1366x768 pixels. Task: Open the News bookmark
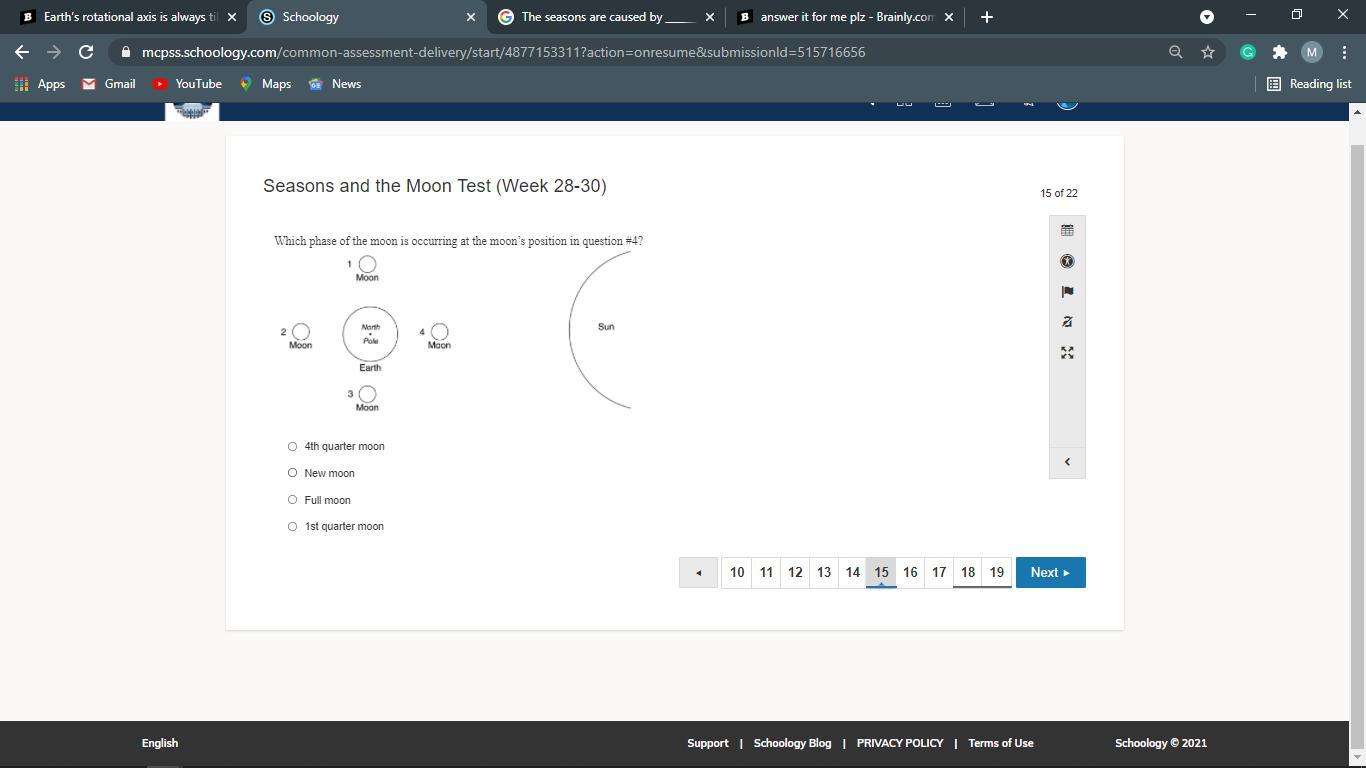coord(335,84)
